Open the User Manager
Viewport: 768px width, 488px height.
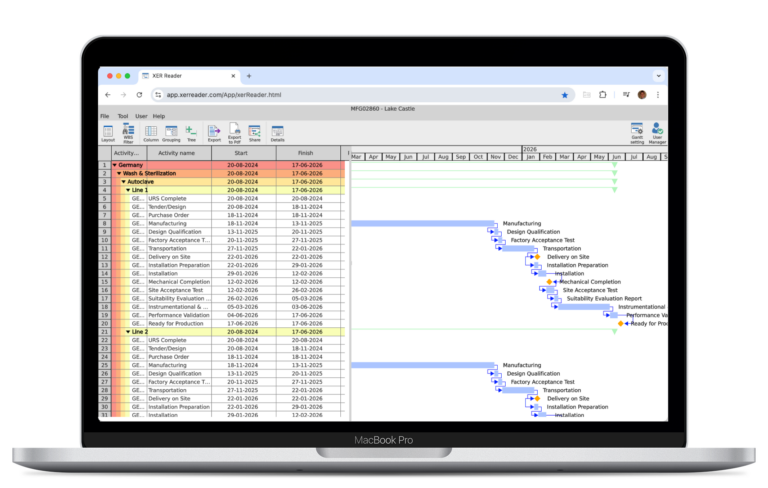(657, 132)
